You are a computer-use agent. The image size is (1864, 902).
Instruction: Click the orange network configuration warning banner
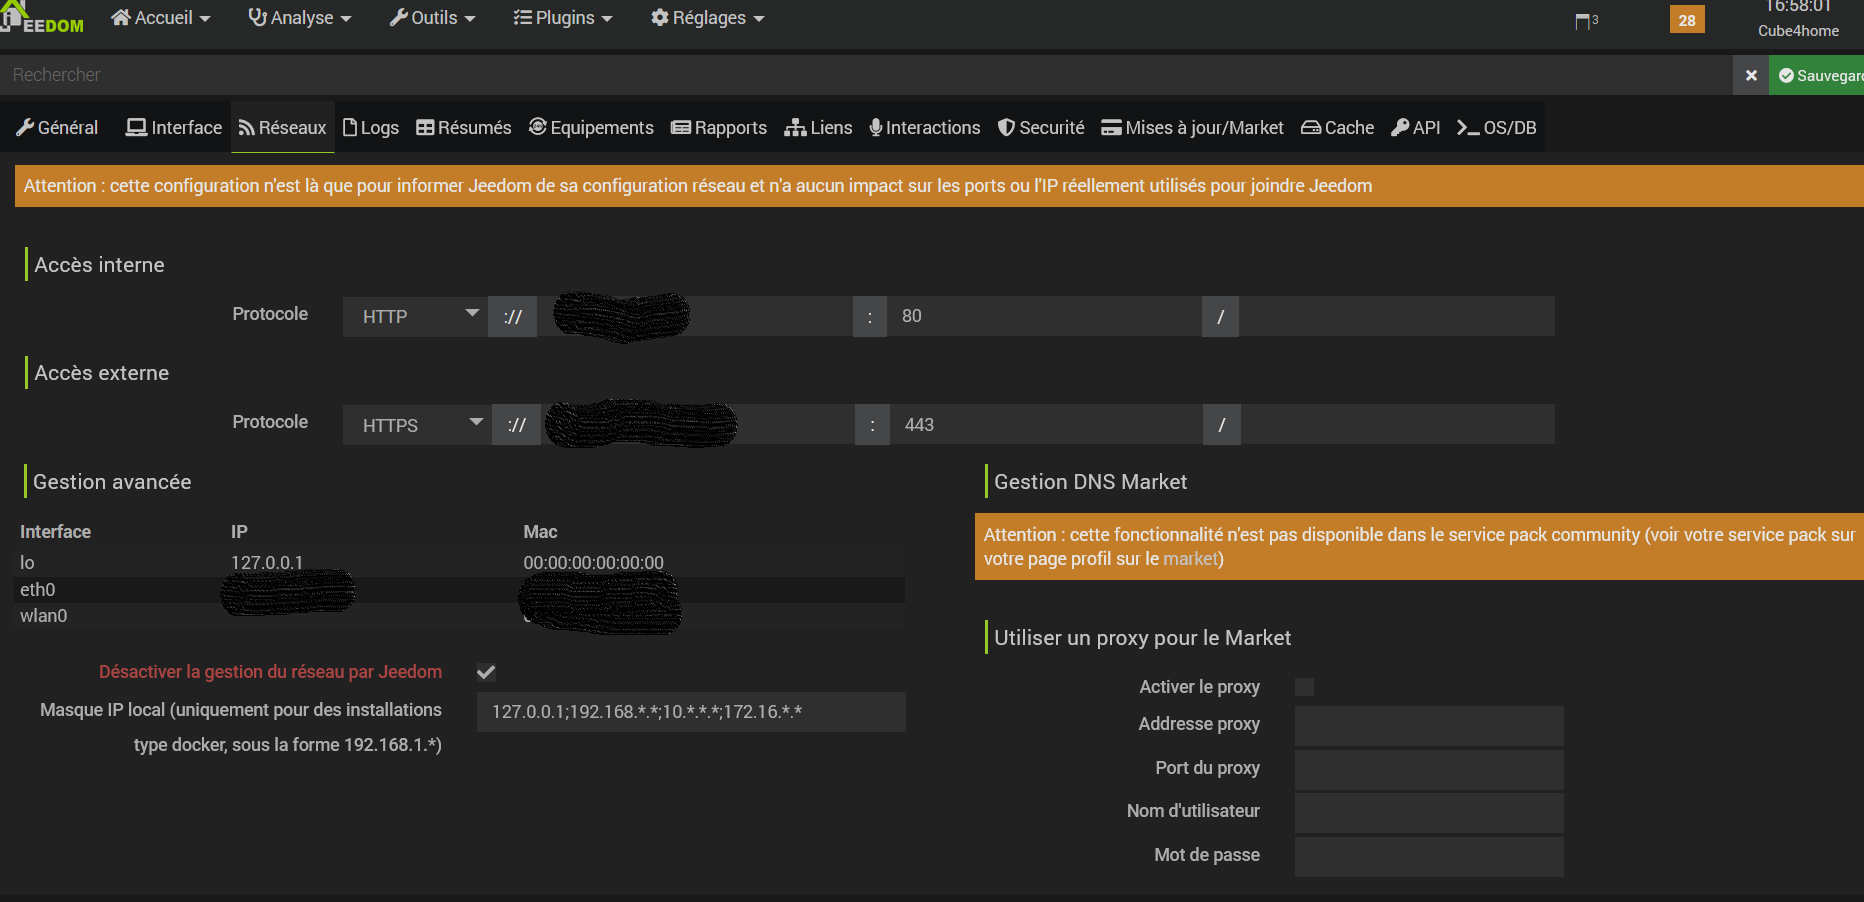pos(939,186)
